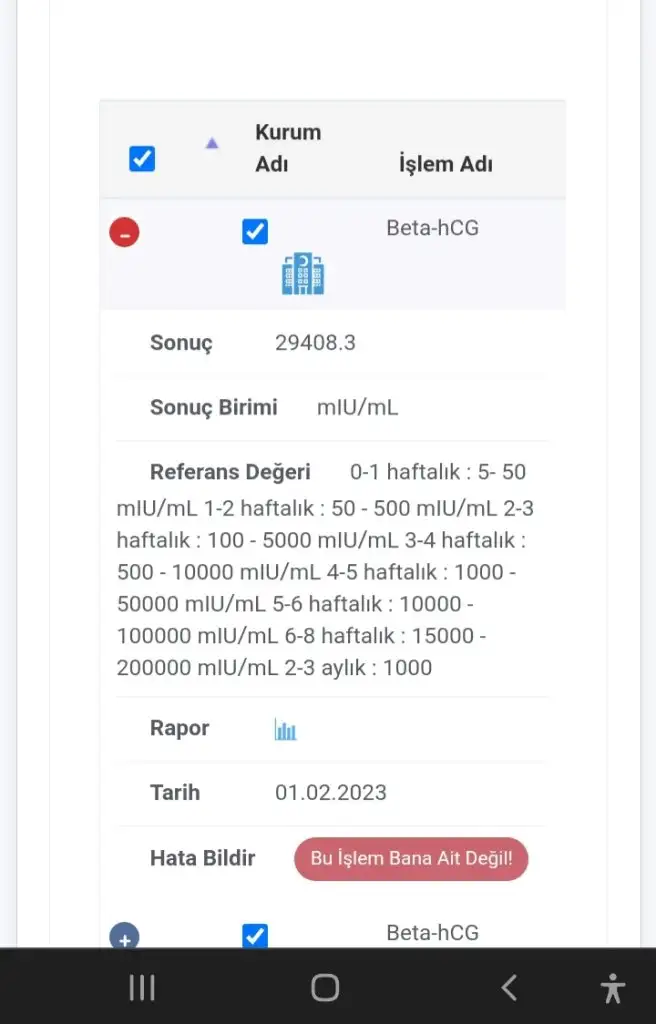Click the 'İşlem Adı' column header
The image size is (656, 1024).
click(x=446, y=163)
